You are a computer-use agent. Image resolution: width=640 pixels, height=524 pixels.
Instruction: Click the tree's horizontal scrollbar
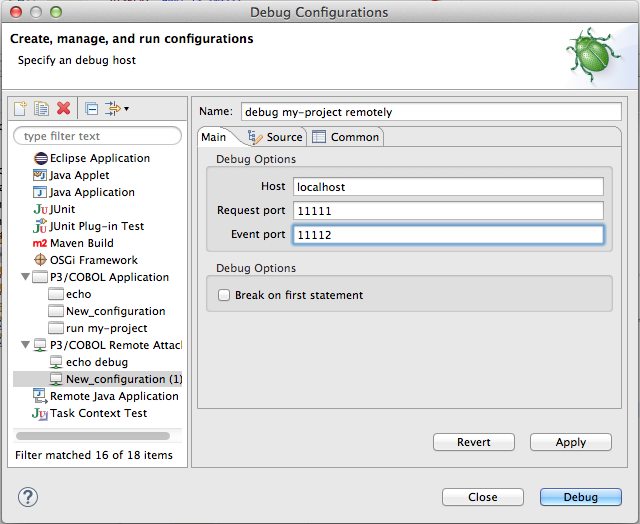pos(93,436)
